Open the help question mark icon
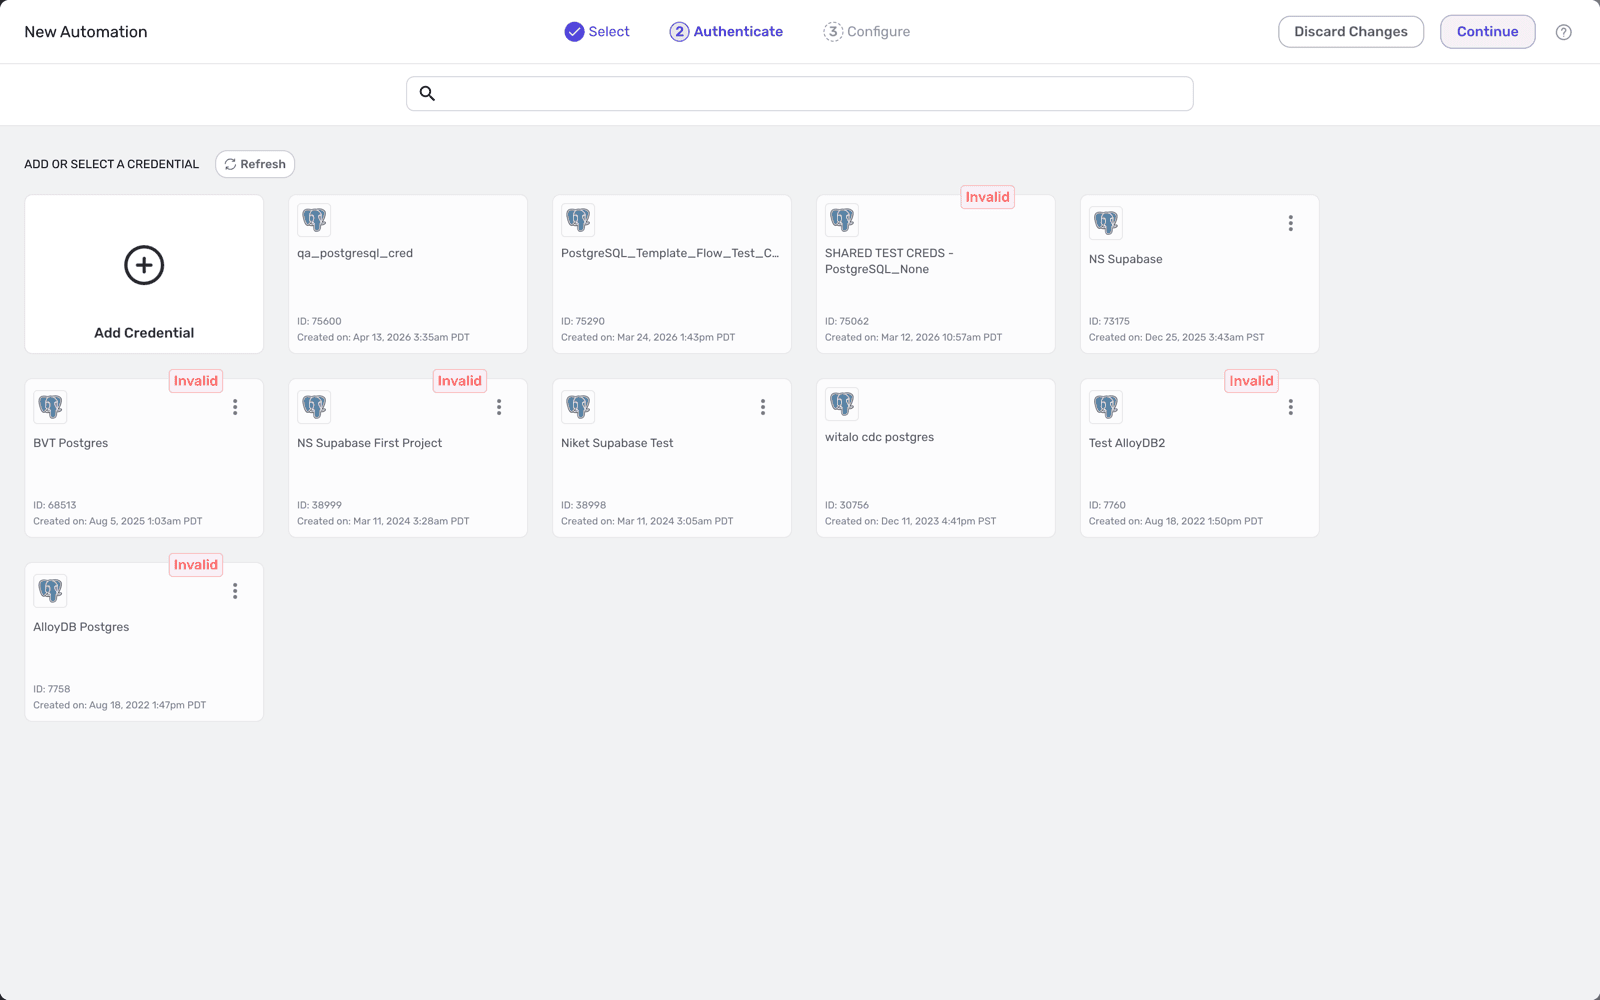The image size is (1600, 1000). 1564,32
